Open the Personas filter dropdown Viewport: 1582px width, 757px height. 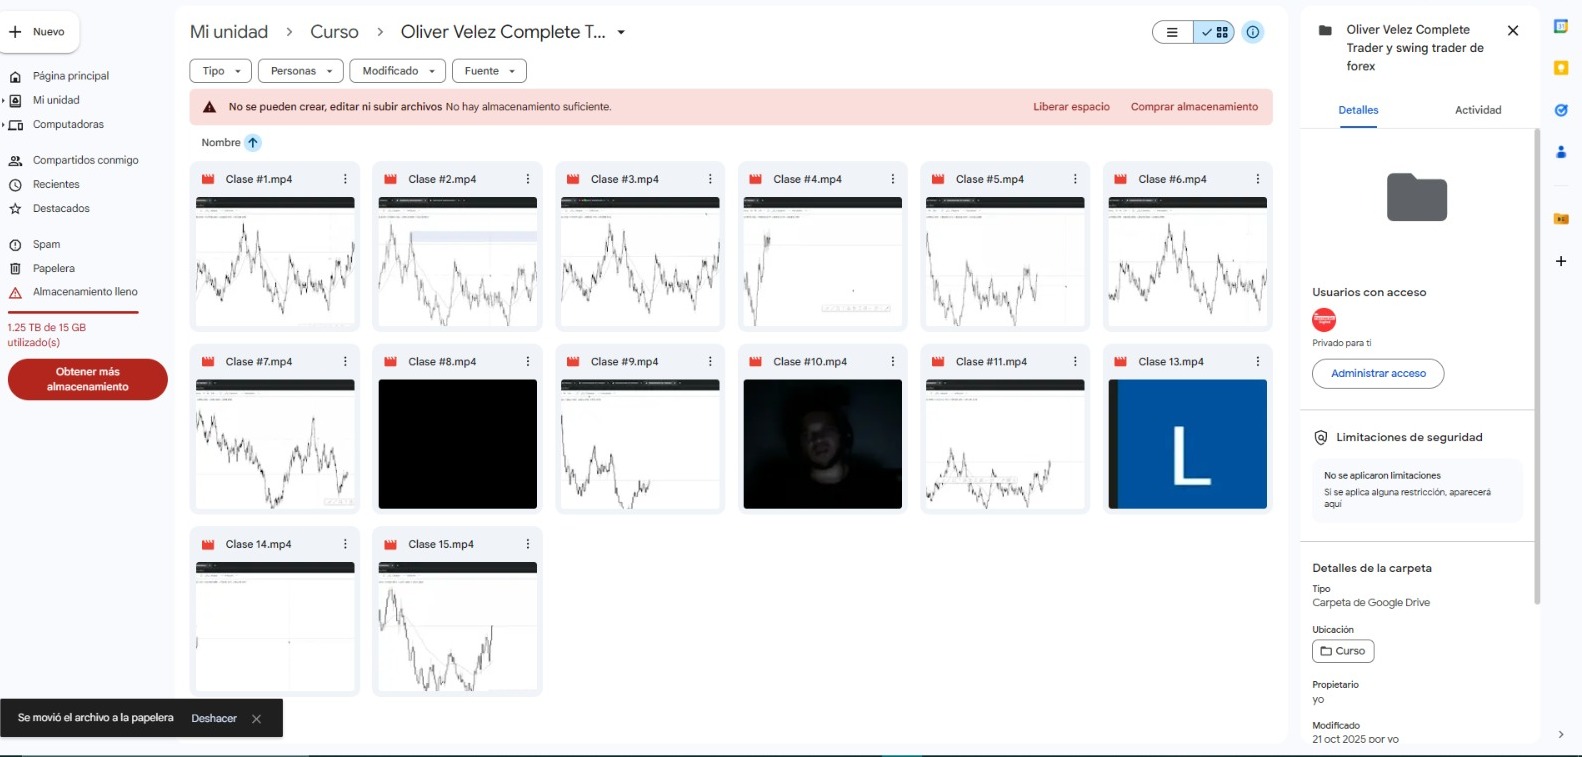(301, 71)
